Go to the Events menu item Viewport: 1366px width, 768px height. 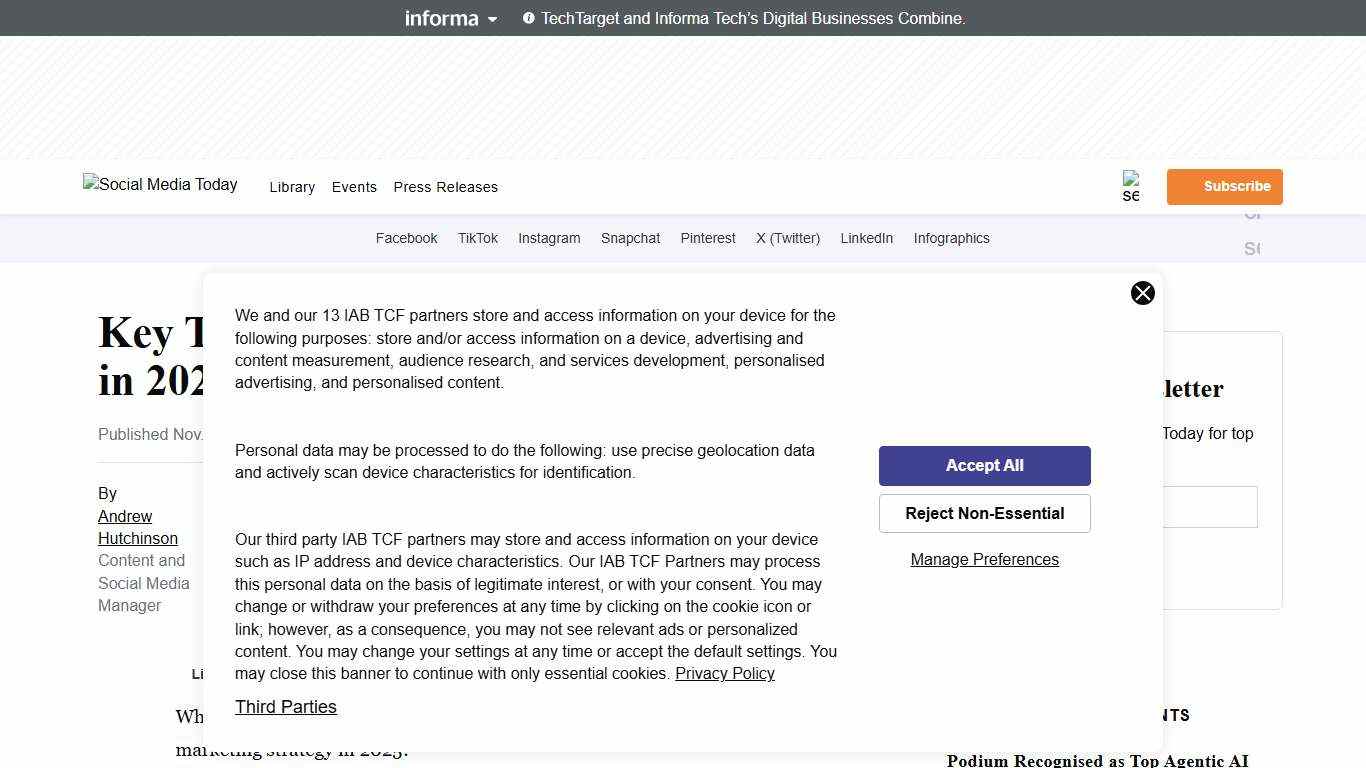[354, 187]
